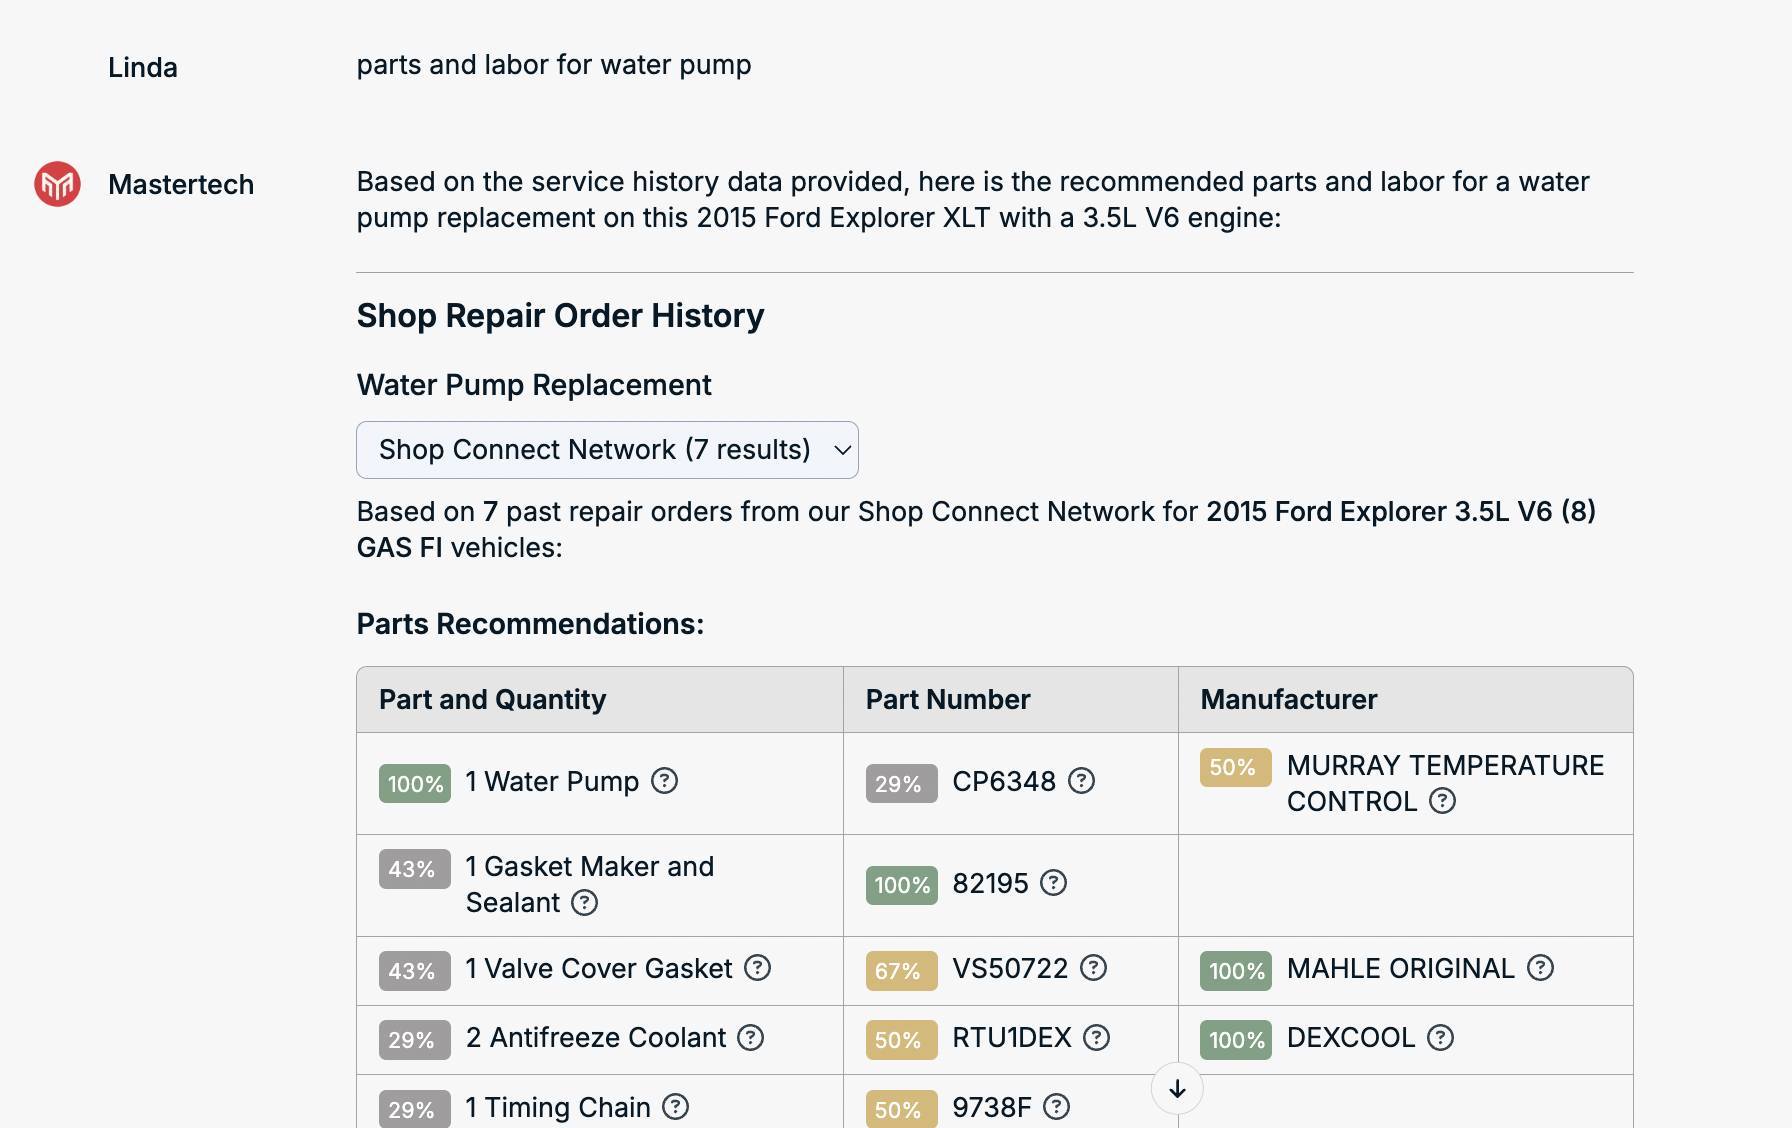Select "1 Gasket Maker and Sealant" text

[x=590, y=884]
